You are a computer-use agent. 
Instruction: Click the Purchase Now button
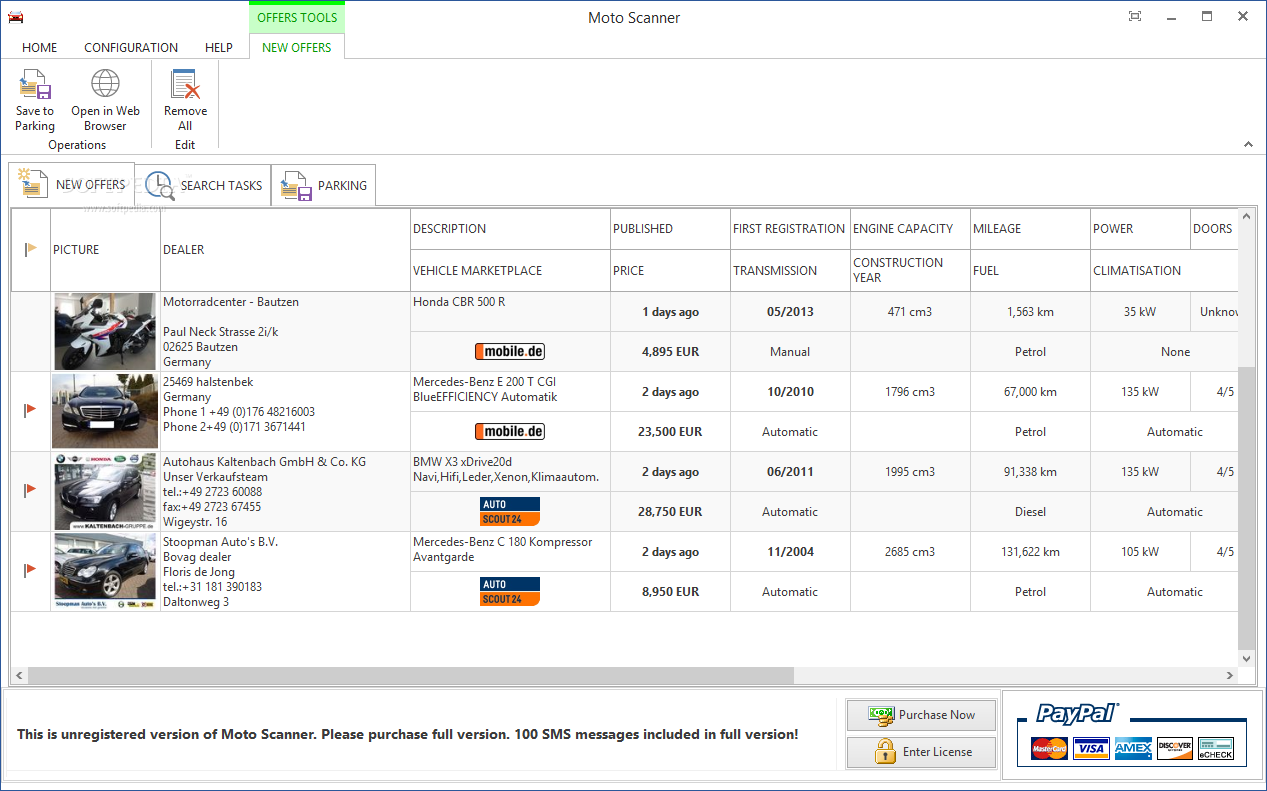pos(922,715)
